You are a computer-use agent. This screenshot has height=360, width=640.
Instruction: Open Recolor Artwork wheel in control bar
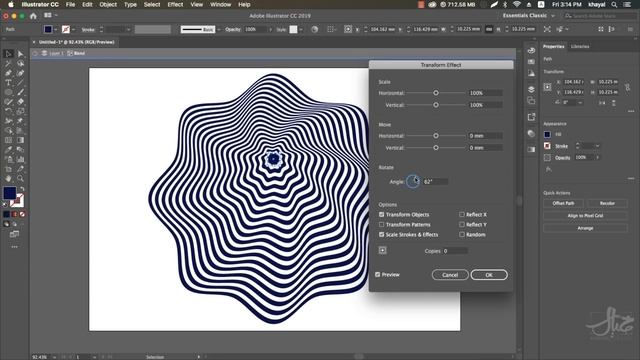[314, 29]
